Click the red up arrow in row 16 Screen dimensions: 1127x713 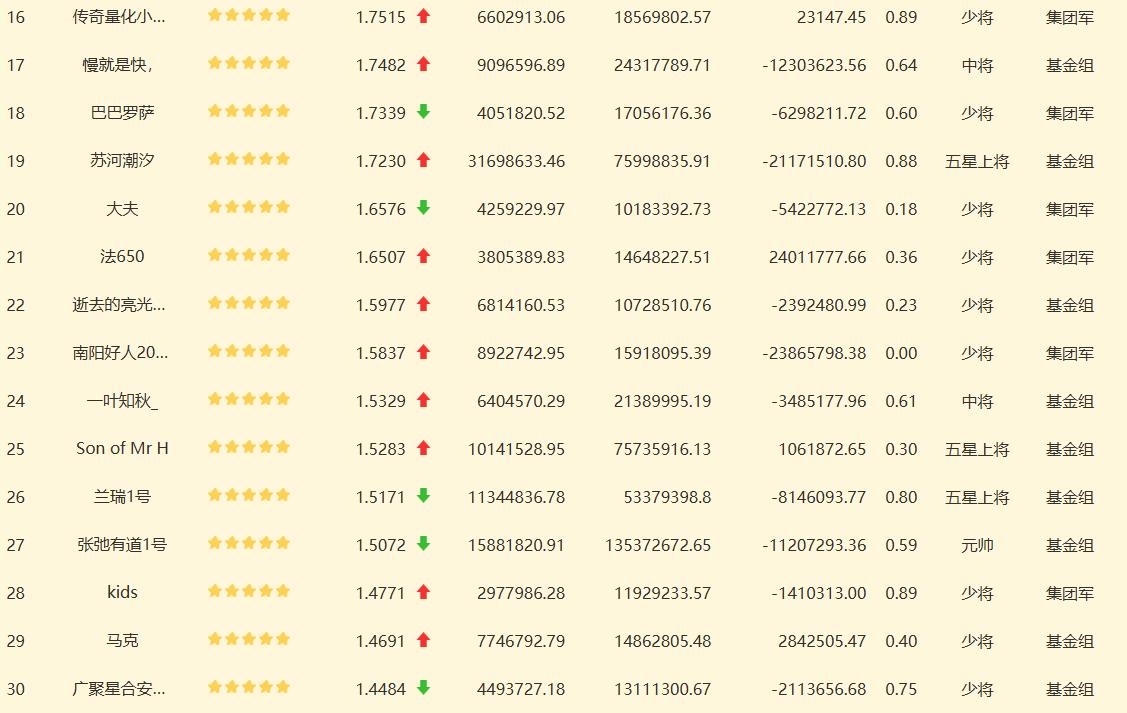(423, 16)
